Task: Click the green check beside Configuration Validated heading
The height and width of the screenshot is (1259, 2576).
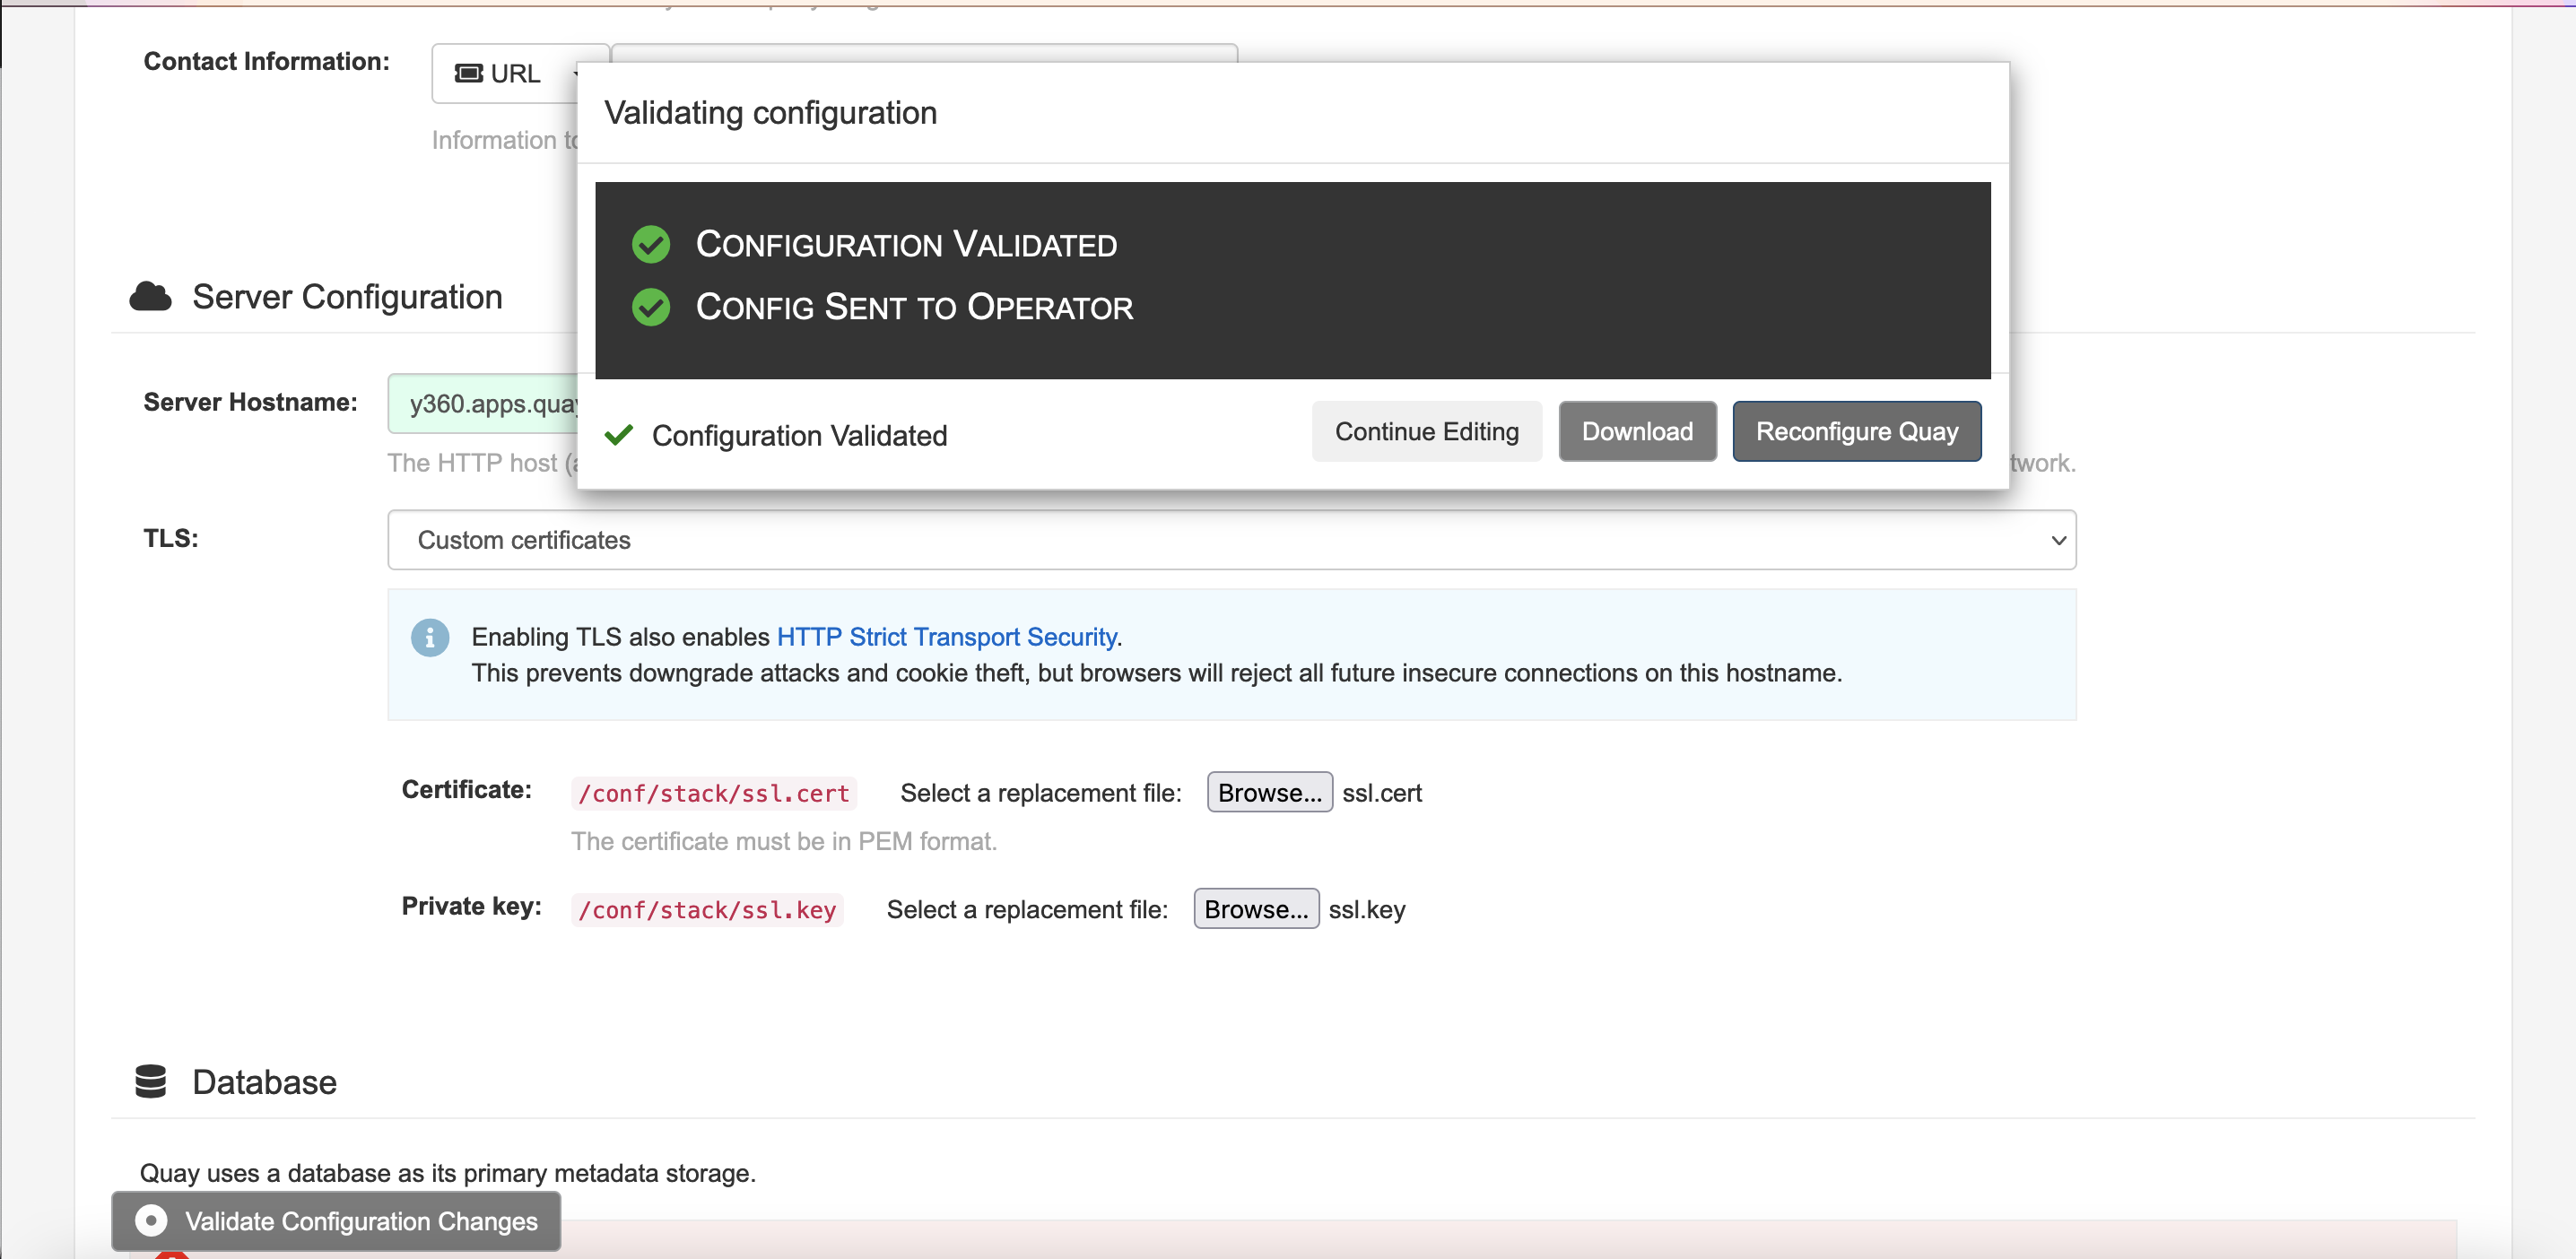Action: [651, 244]
